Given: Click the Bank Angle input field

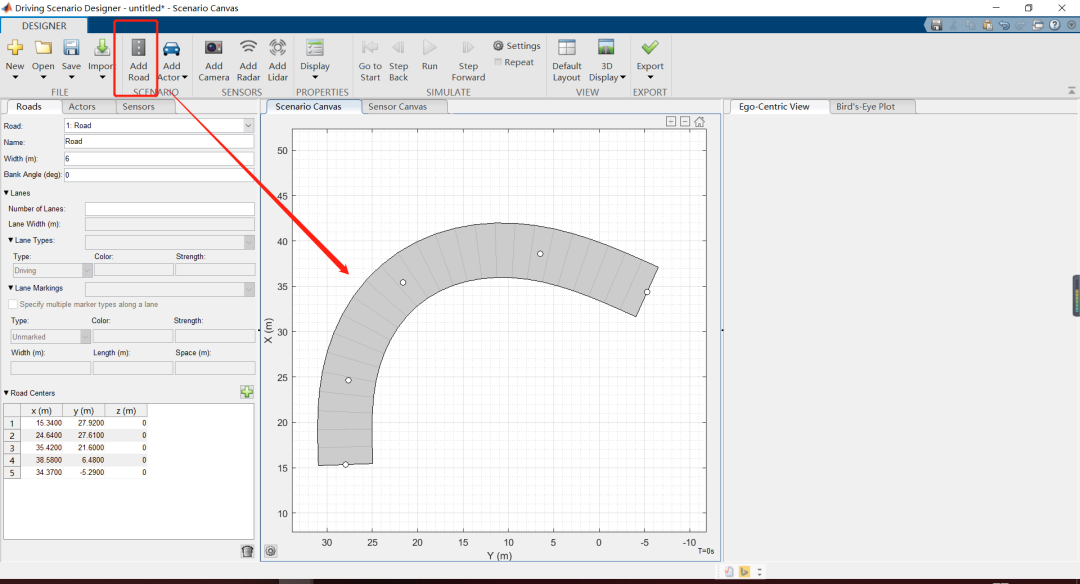Looking at the screenshot, I should [x=159, y=175].
